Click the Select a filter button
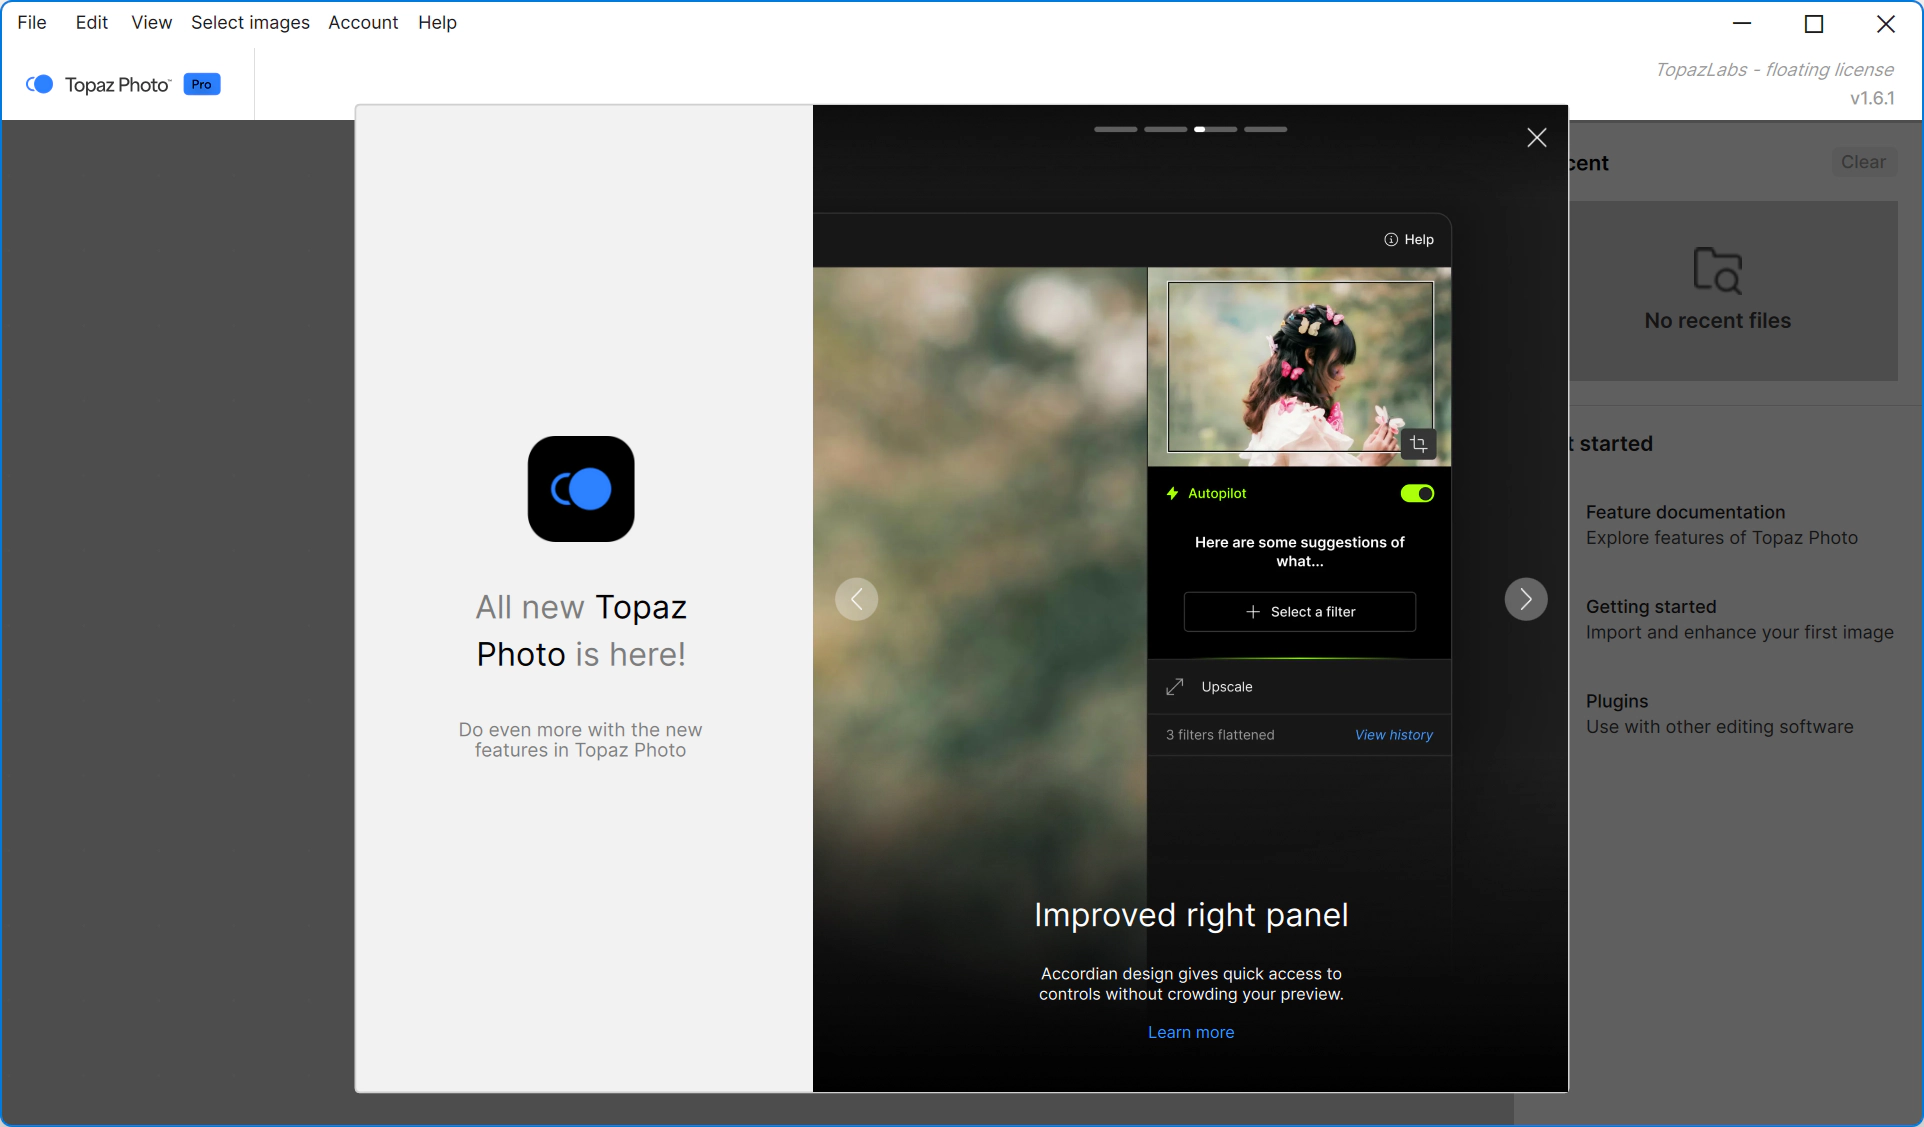The image size is (1924, 1127). [1300, 612]
